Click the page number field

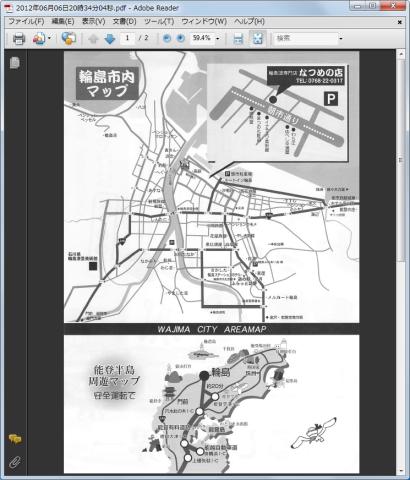point(127,38)
